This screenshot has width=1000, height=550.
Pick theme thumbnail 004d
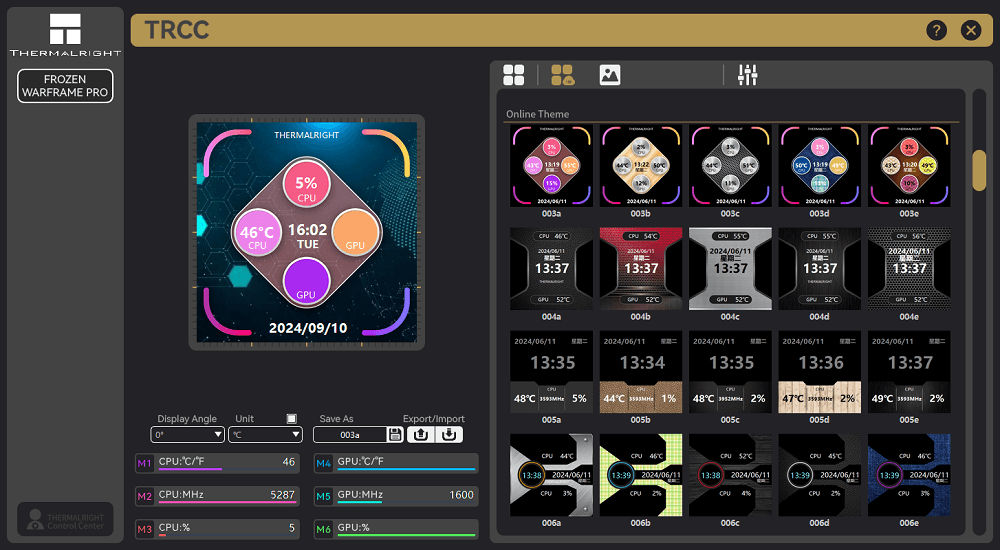pos(820,269)
